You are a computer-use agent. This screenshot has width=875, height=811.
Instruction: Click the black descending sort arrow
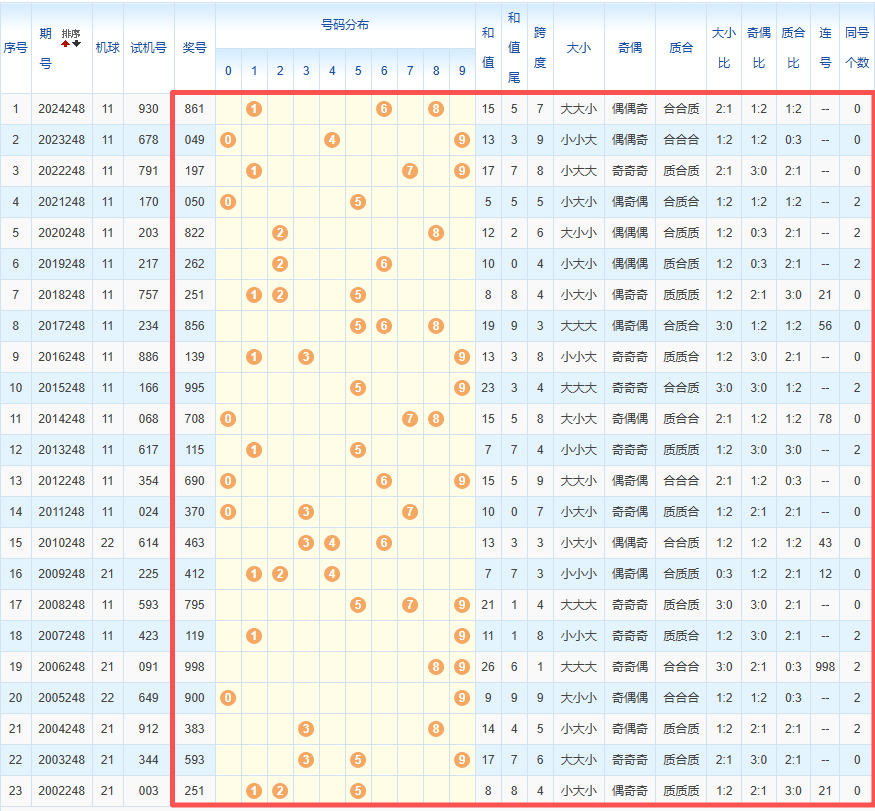coord(76,45)
